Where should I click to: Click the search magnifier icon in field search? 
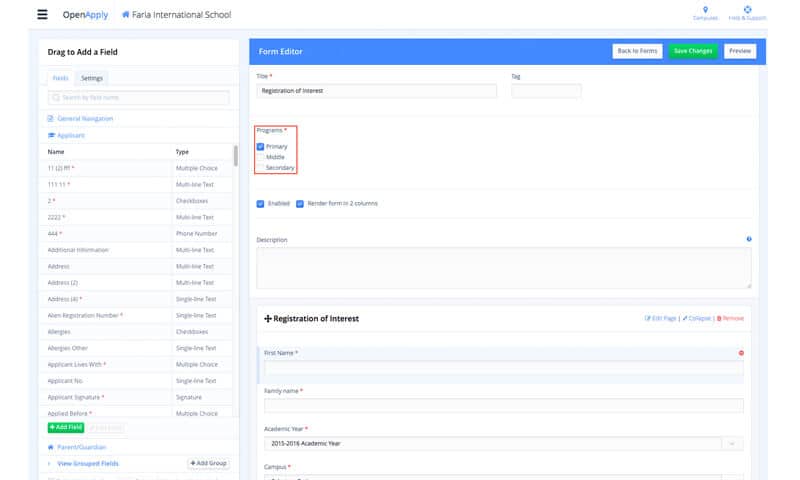pyautogui.click(x=56, y=97)
